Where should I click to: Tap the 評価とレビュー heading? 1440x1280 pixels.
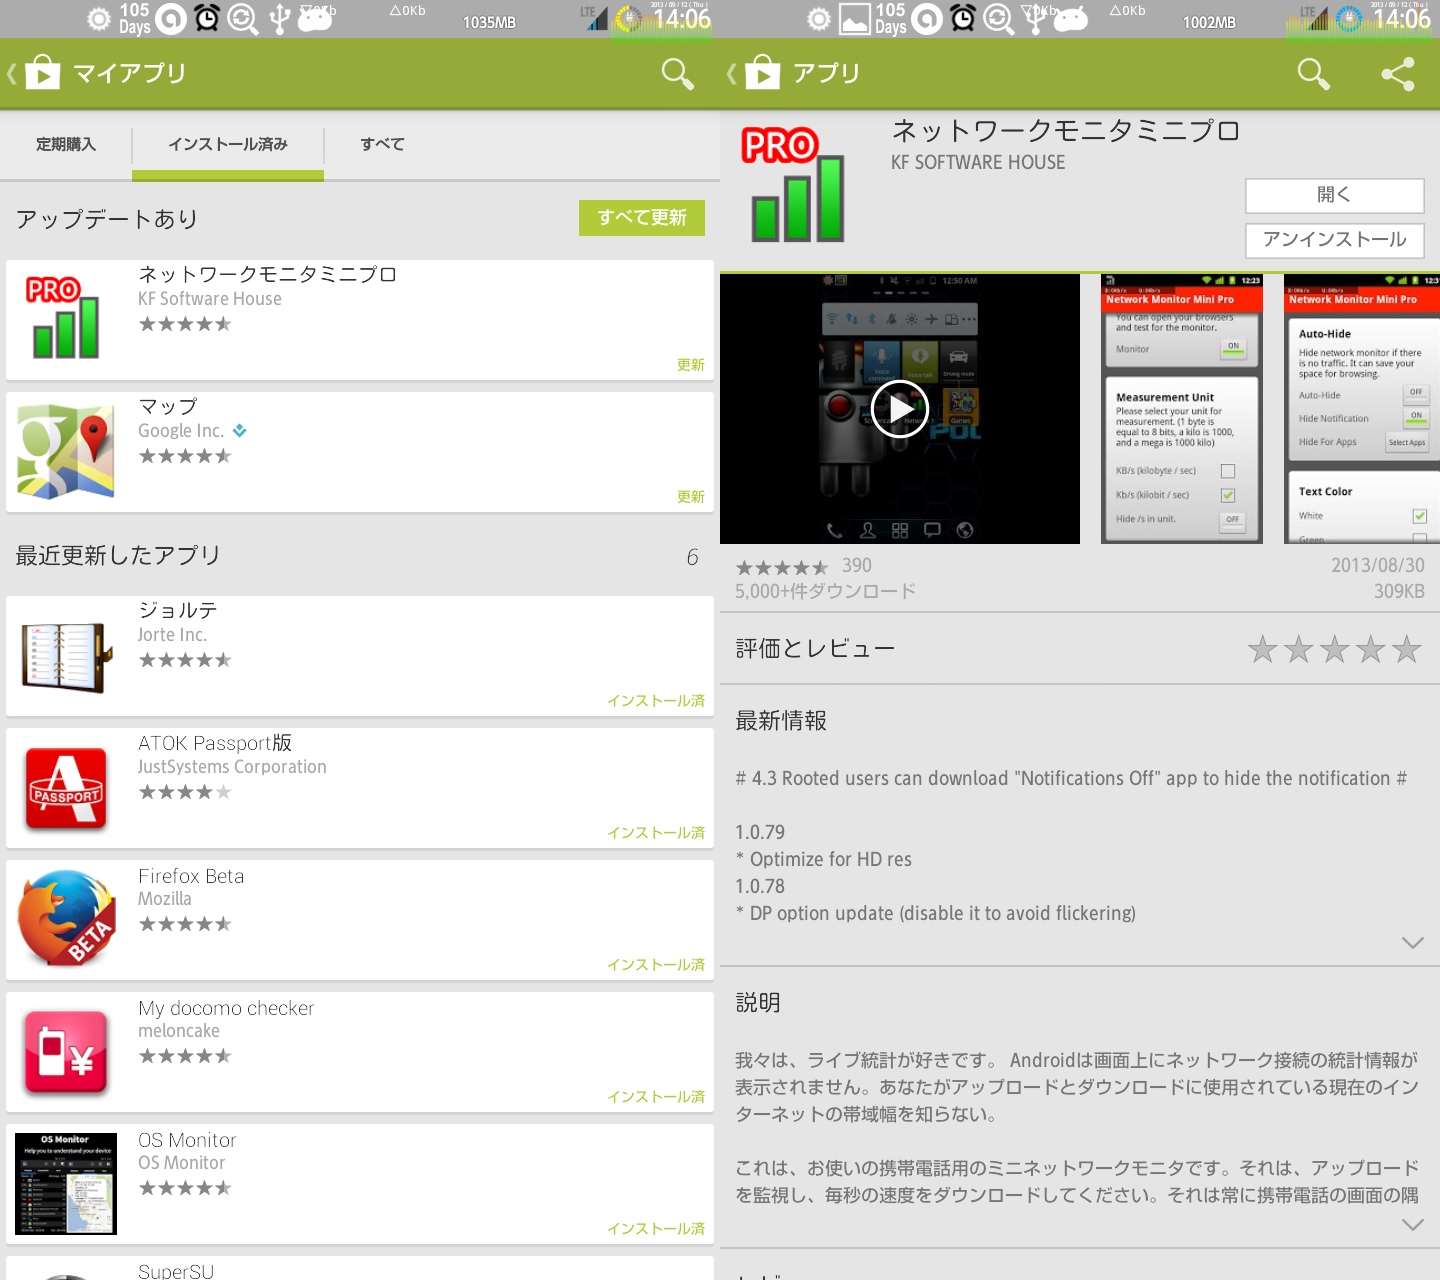[815, 649]
